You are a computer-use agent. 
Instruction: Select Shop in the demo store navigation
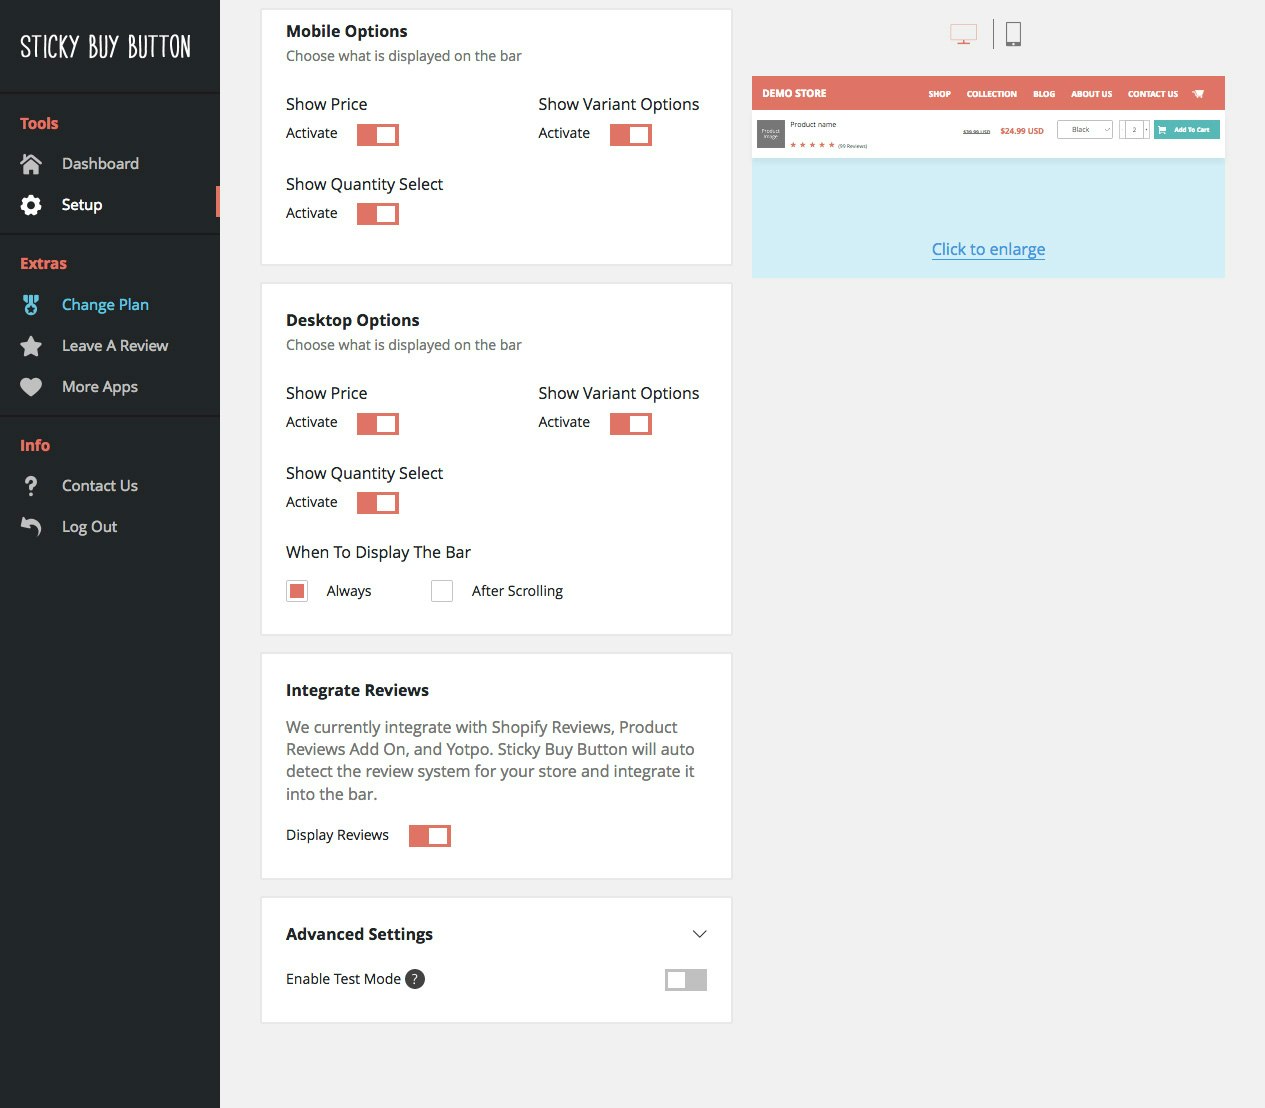tap(939, 93)
